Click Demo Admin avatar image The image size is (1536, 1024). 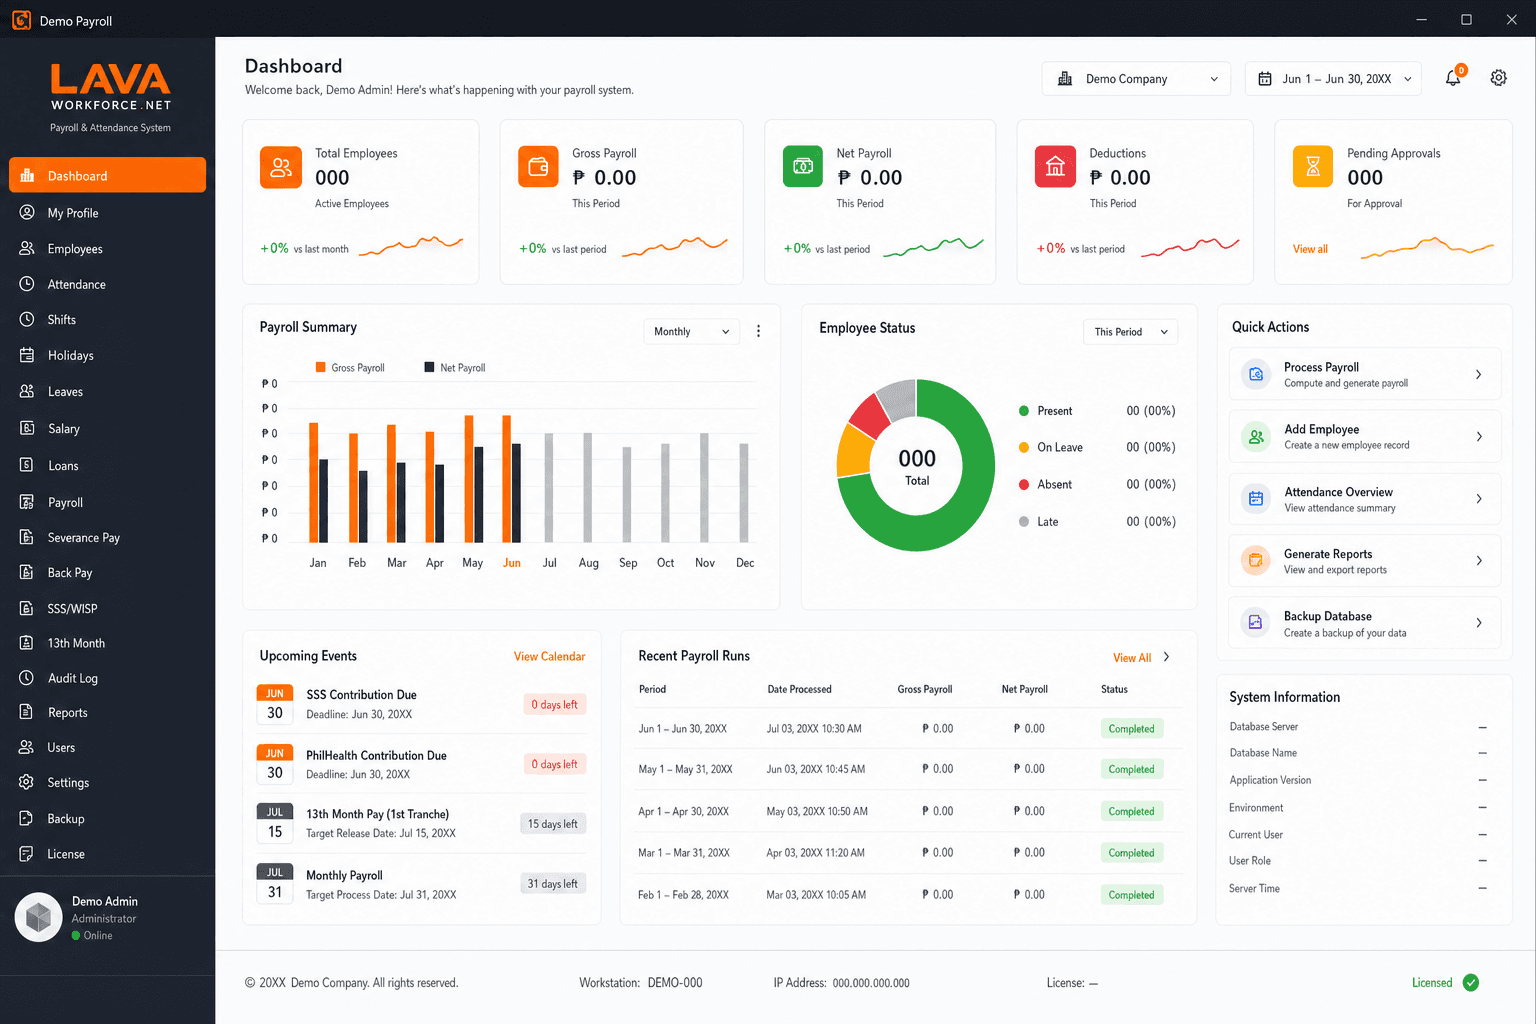click(39, 917)
